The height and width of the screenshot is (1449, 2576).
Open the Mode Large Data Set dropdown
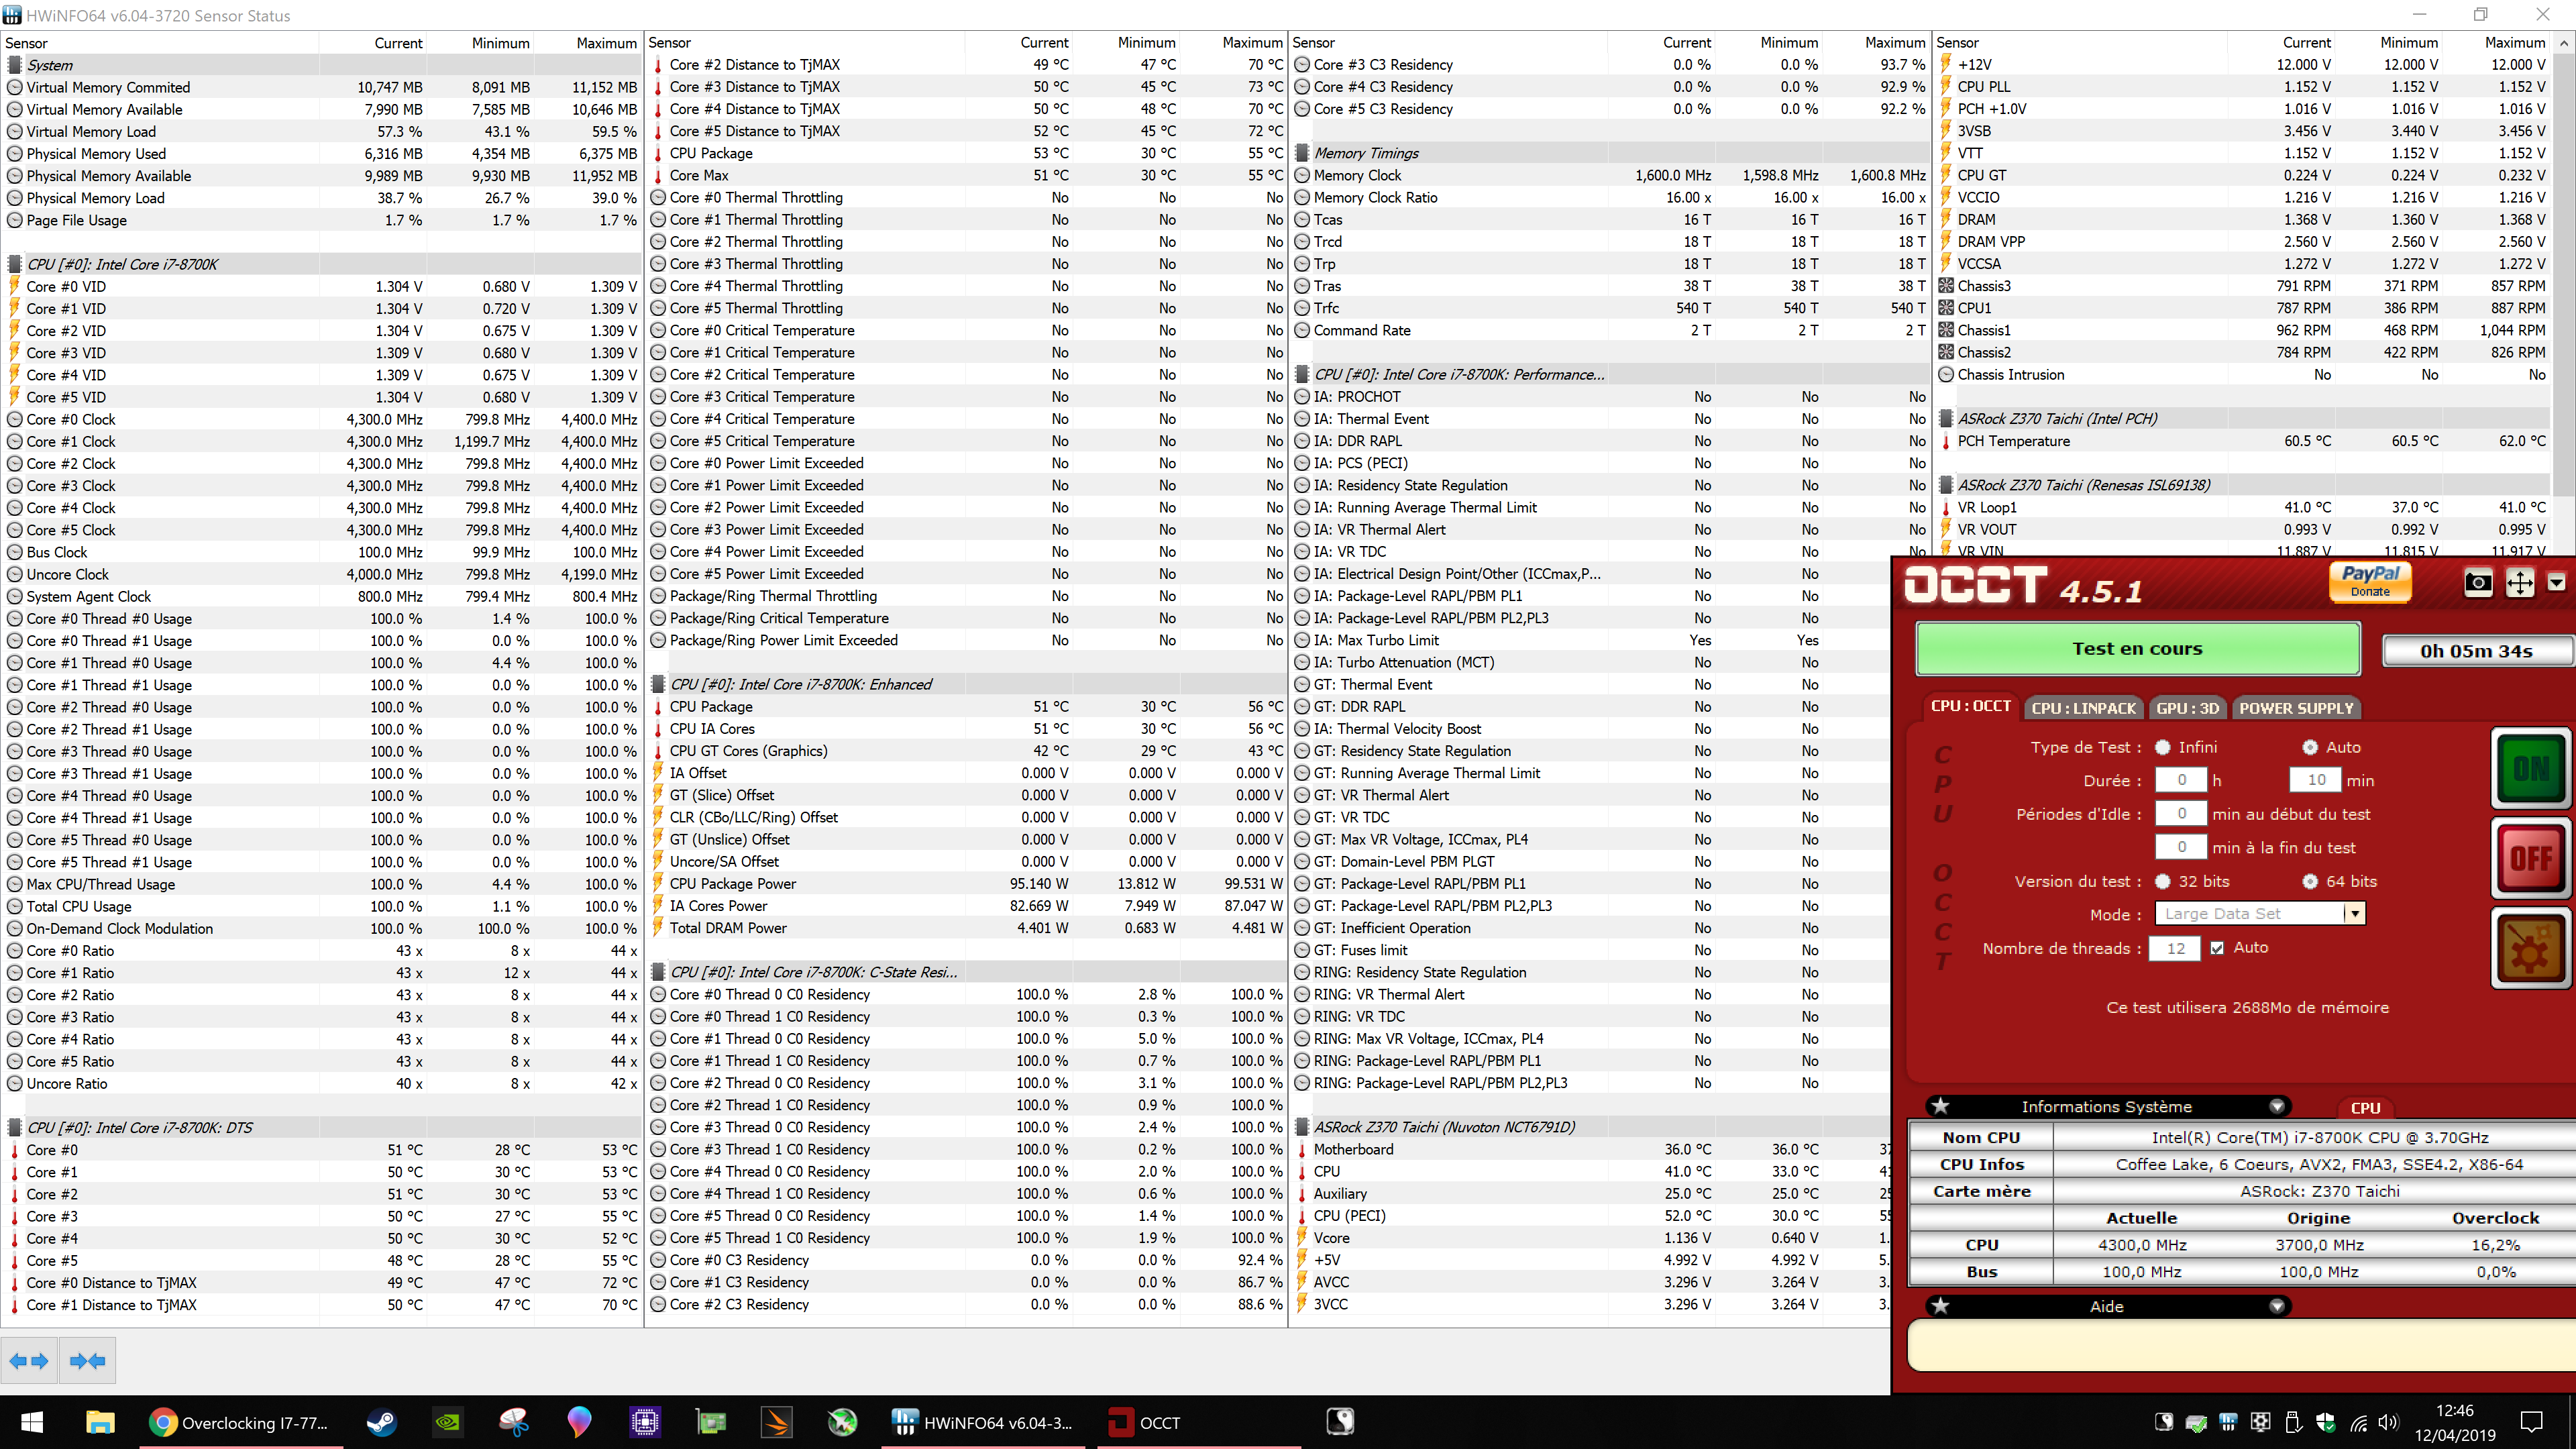click(x=2355, y=913)
